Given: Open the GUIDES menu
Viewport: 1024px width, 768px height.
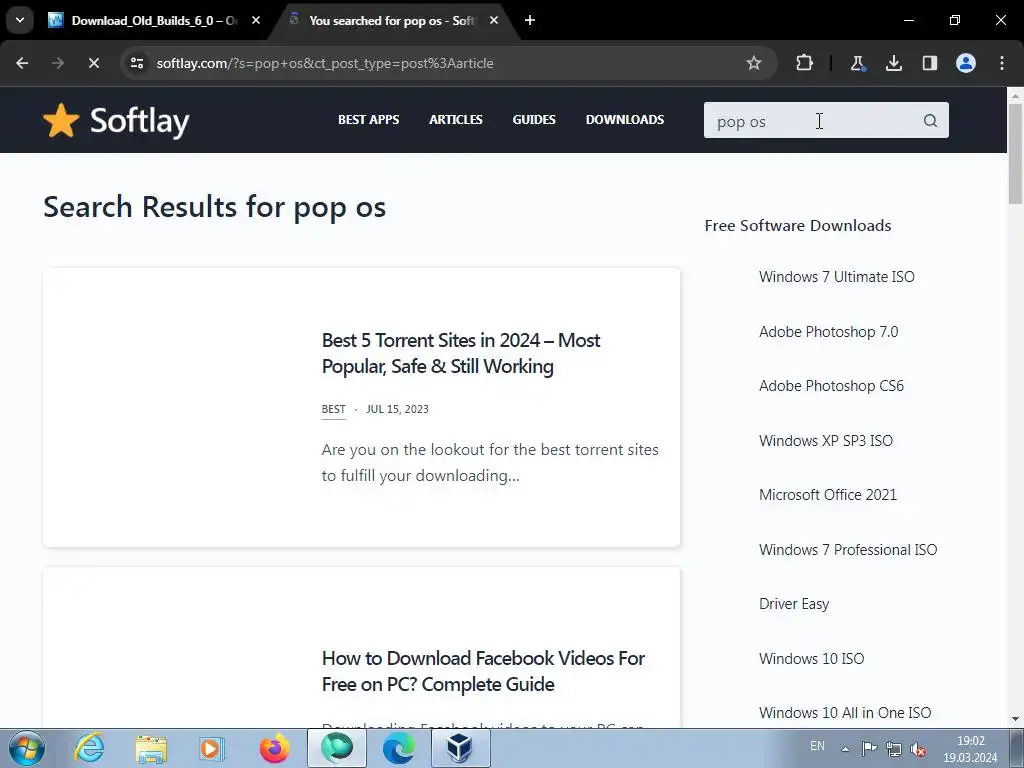Looking at the screenshot, I should [x=534, y=120].
